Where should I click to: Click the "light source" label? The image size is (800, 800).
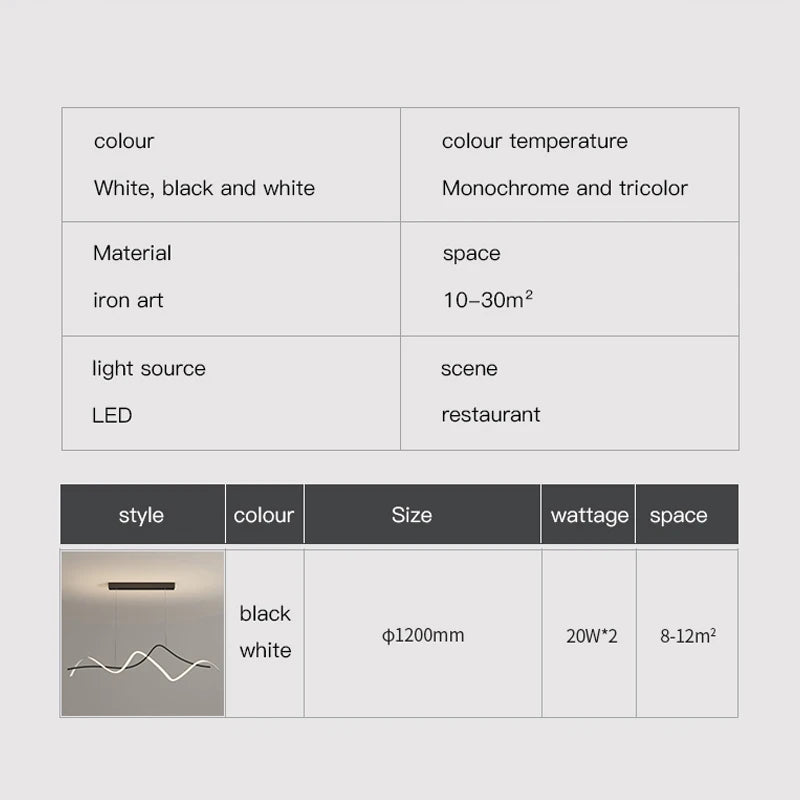point(149,368)
